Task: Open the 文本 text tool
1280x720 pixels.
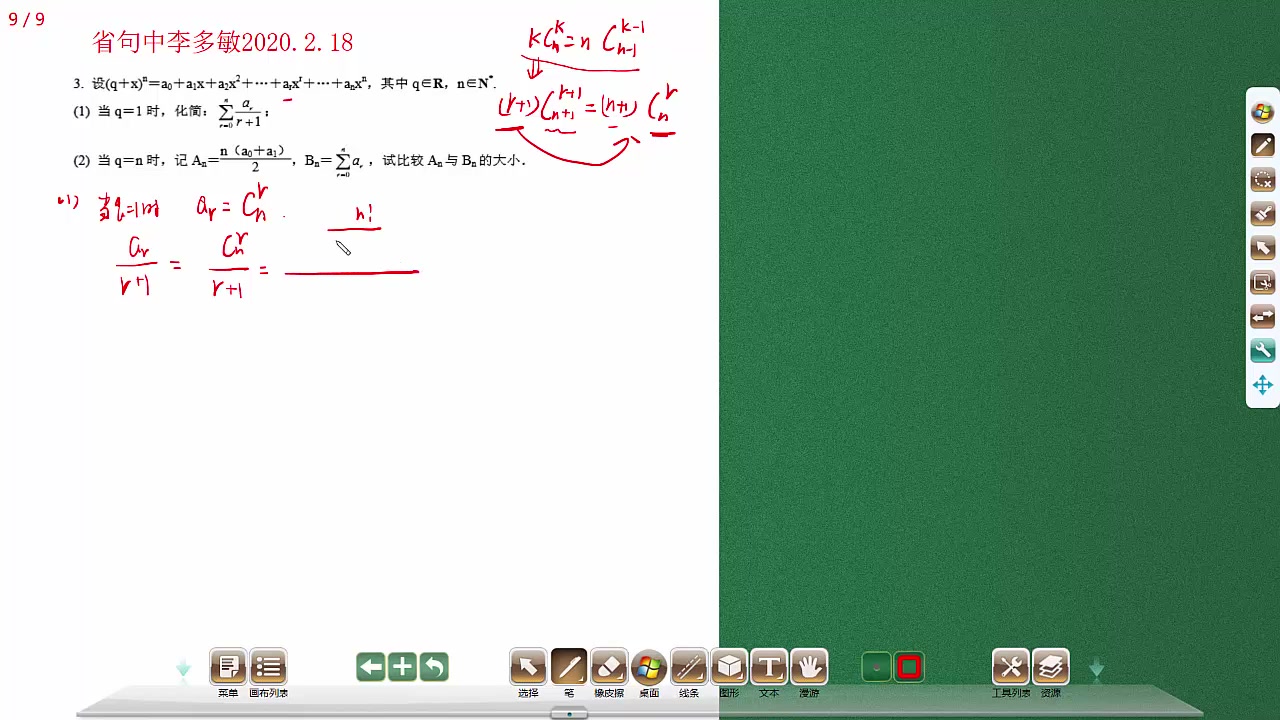Action: [x=768, y=667]
